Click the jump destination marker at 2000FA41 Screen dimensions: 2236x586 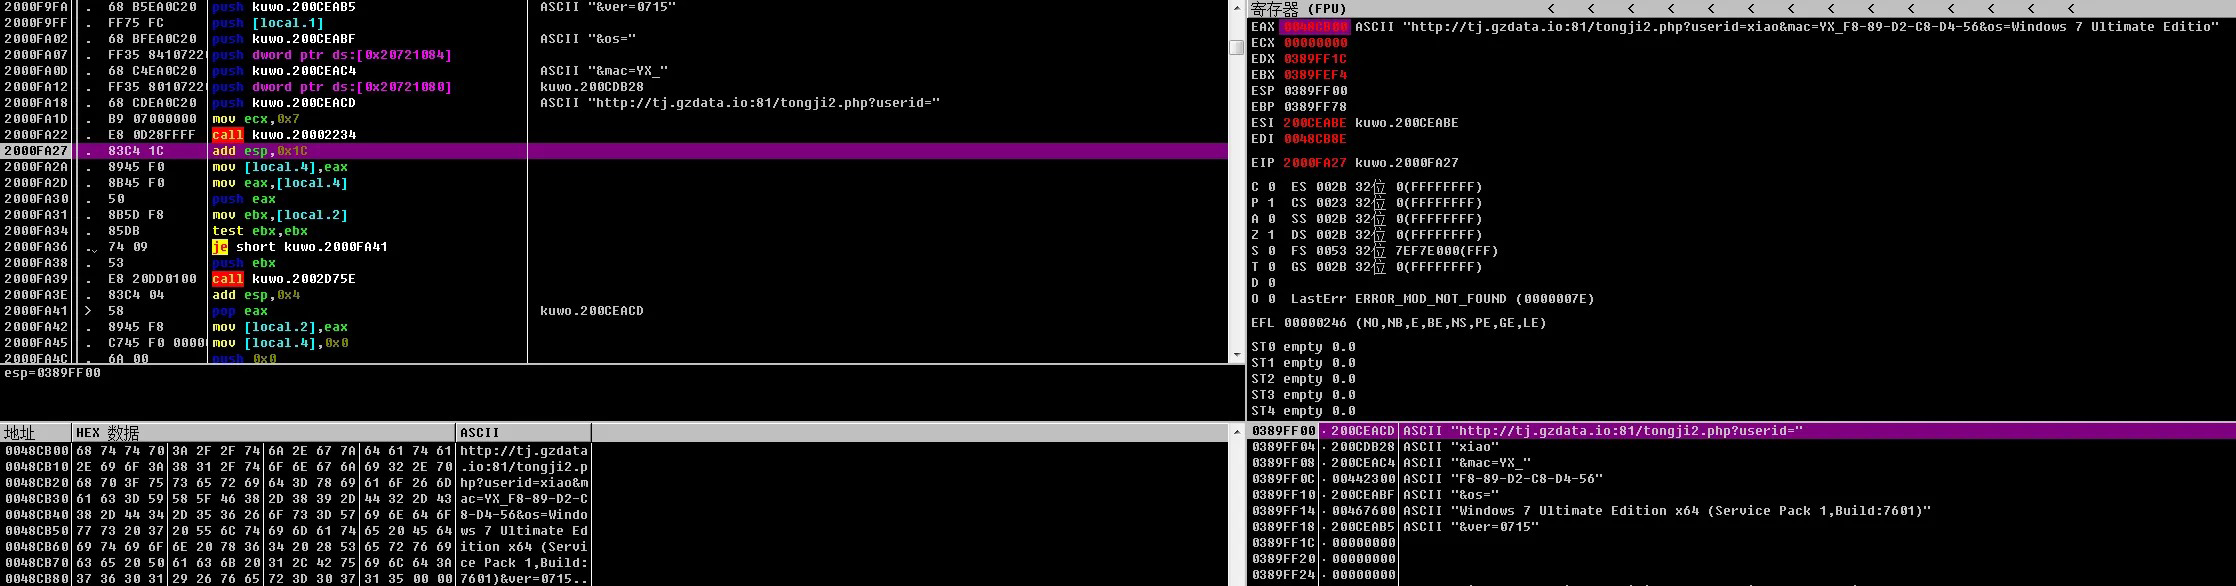[x=89, y=311]
